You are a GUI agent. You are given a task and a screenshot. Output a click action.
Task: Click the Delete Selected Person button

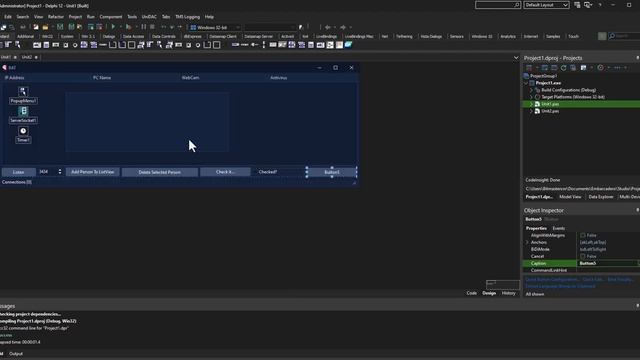pyautogui.click(x=160, y=172)
